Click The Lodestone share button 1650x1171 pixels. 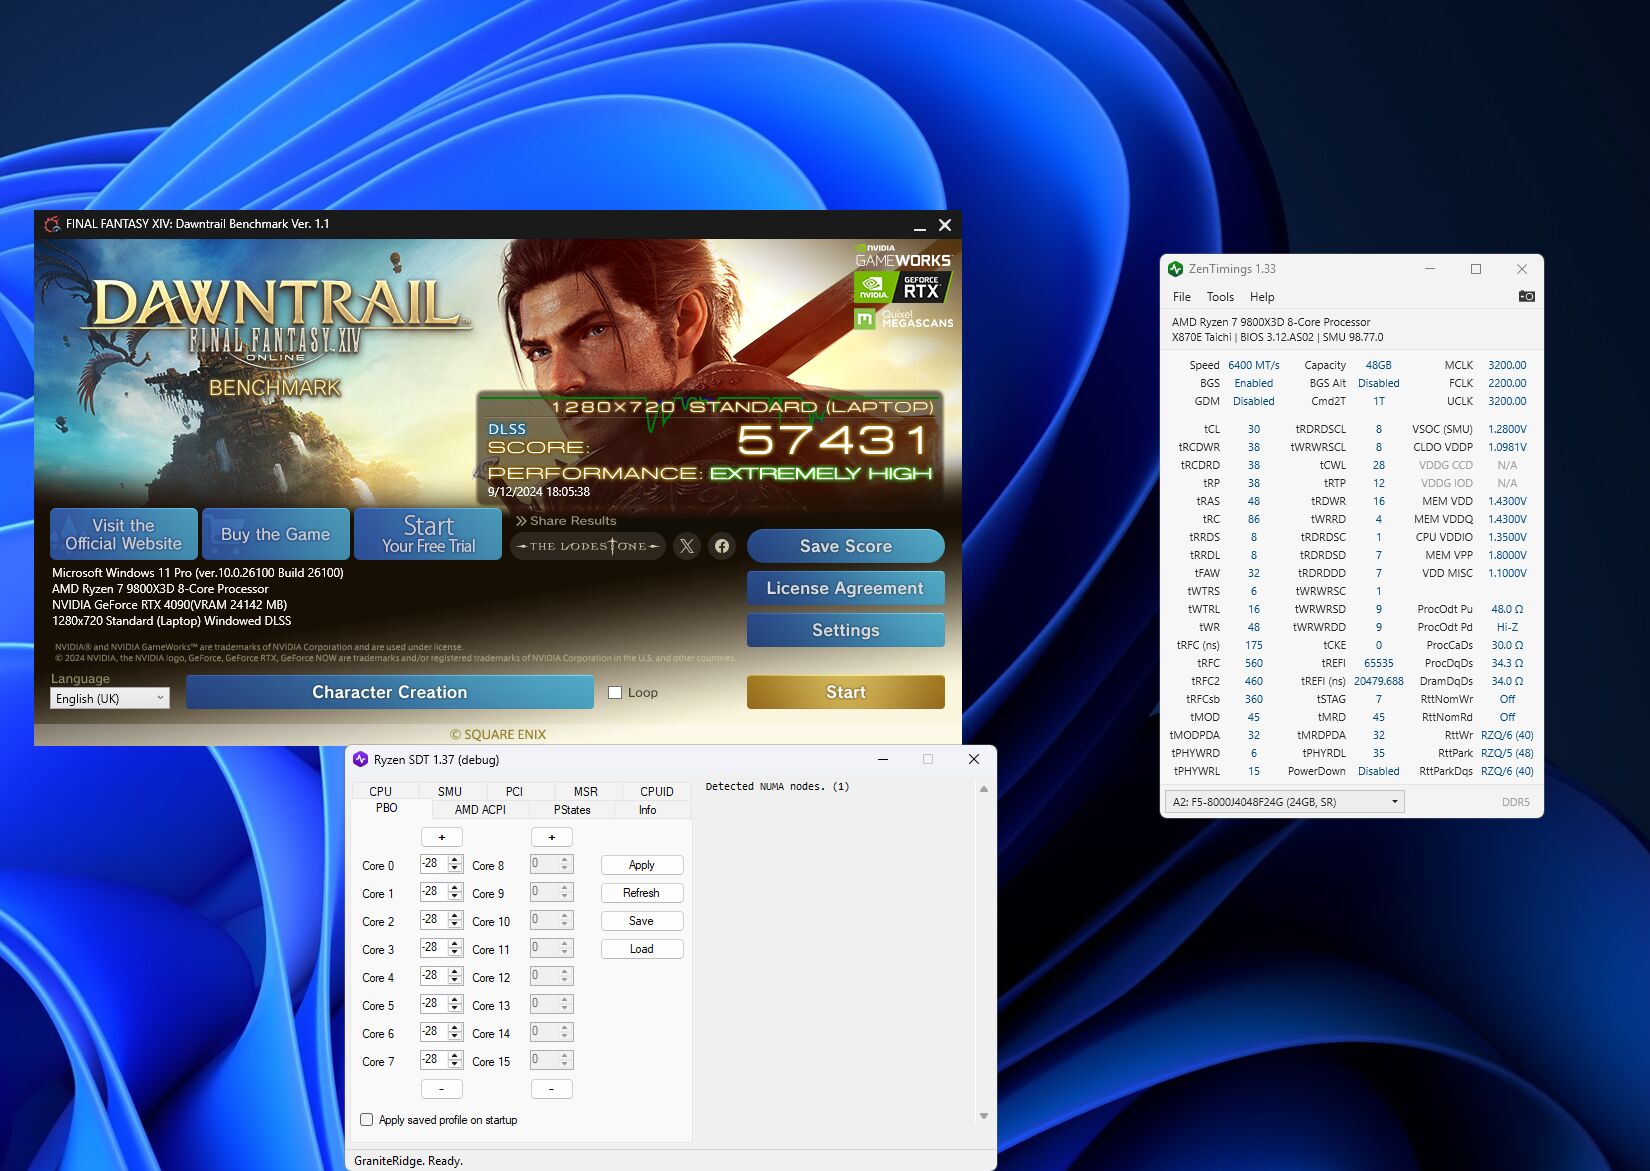click(x=588, y=546)
